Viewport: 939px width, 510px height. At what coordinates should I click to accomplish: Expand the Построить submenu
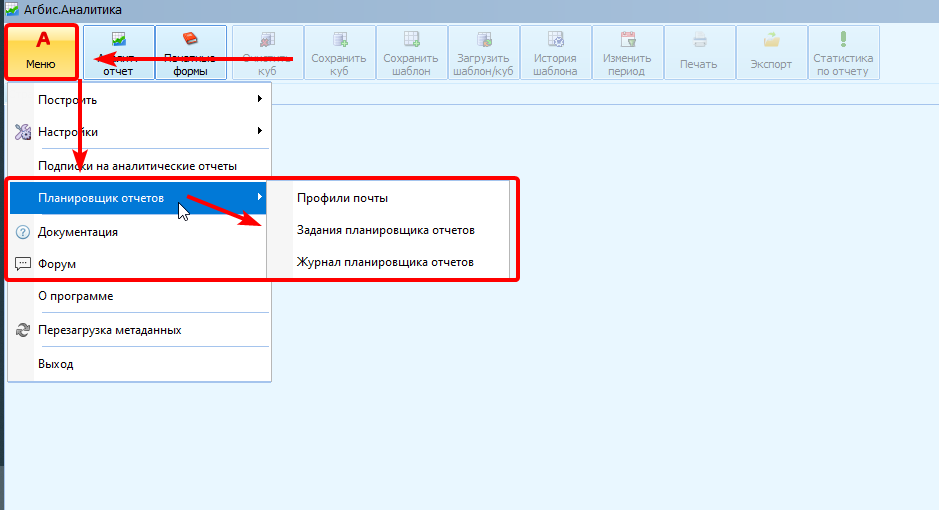pyautogui.click(x=139, y=99)
